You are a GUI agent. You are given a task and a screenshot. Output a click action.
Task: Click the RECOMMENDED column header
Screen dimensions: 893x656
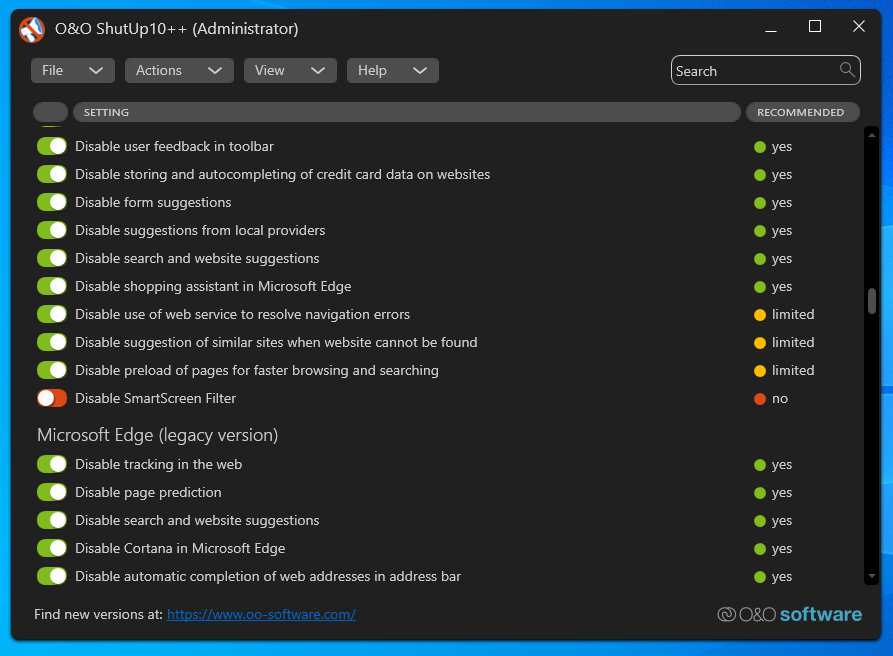tap(803, 112)
